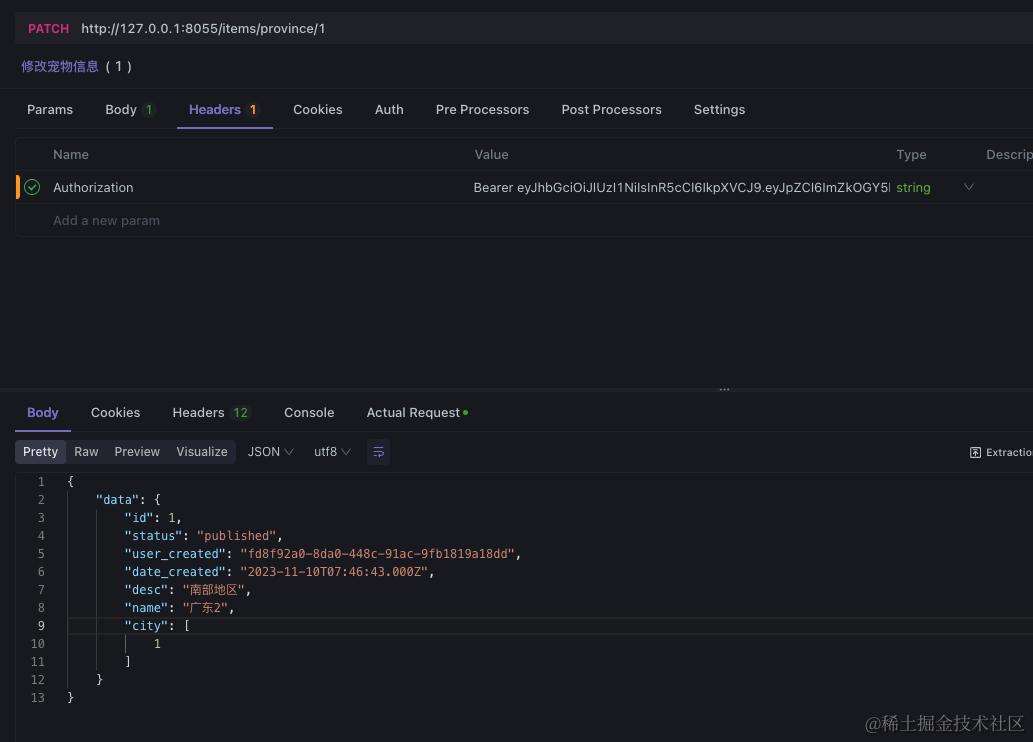Click the 修改宠物信息 request title link
1033x742 pixels.
[60, 66]
